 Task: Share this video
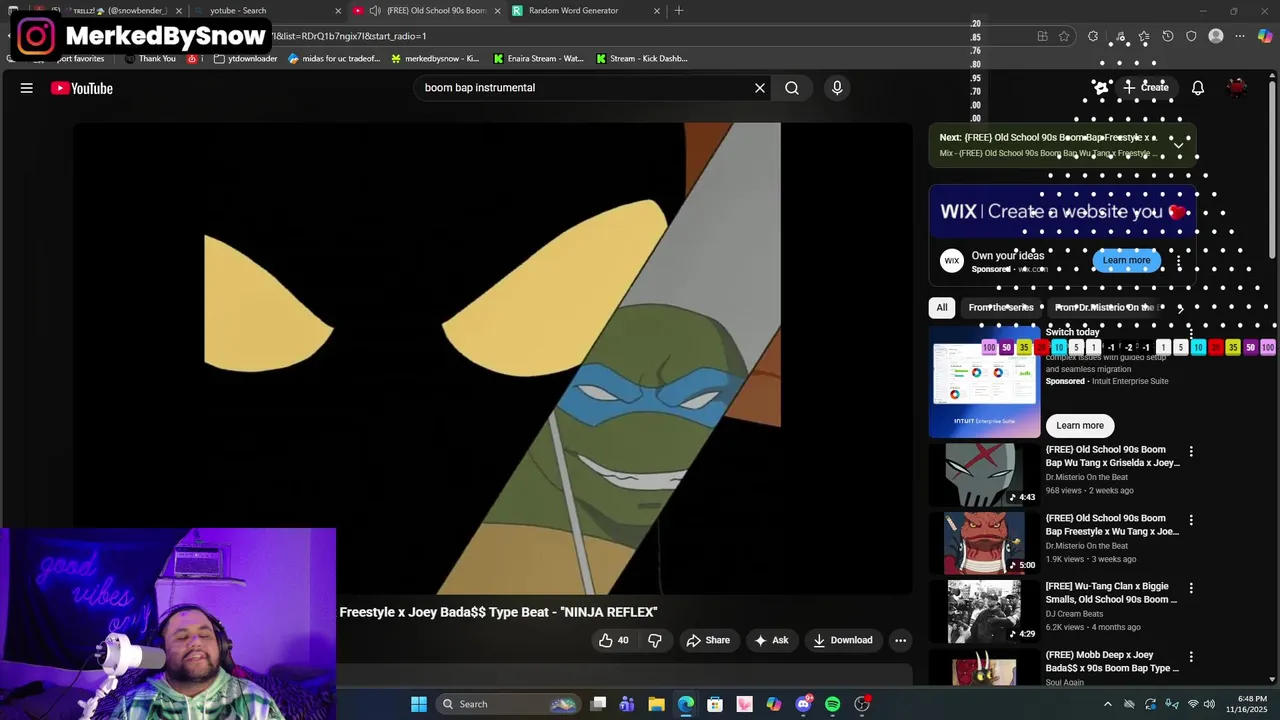click(708, 640)
